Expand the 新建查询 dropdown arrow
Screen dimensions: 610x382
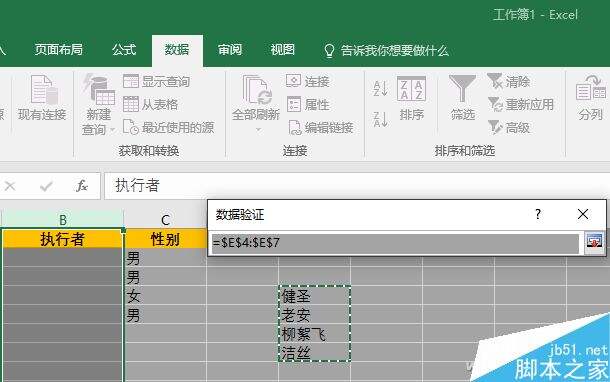point(112,130)
